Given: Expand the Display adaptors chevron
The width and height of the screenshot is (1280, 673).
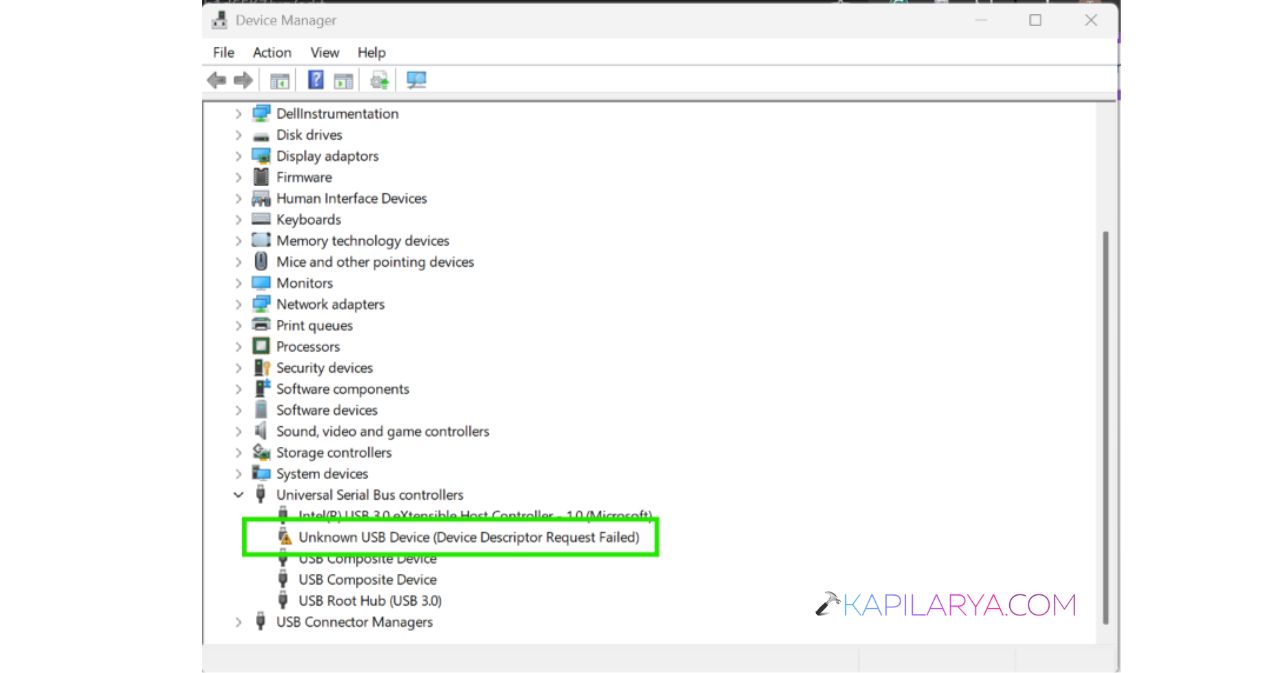Looking at the screenshot, I should click(238, 156).
